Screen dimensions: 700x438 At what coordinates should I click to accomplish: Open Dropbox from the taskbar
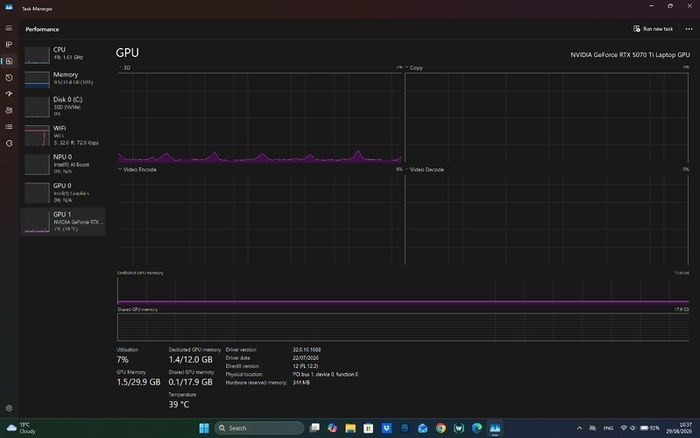tap(387, 428)
